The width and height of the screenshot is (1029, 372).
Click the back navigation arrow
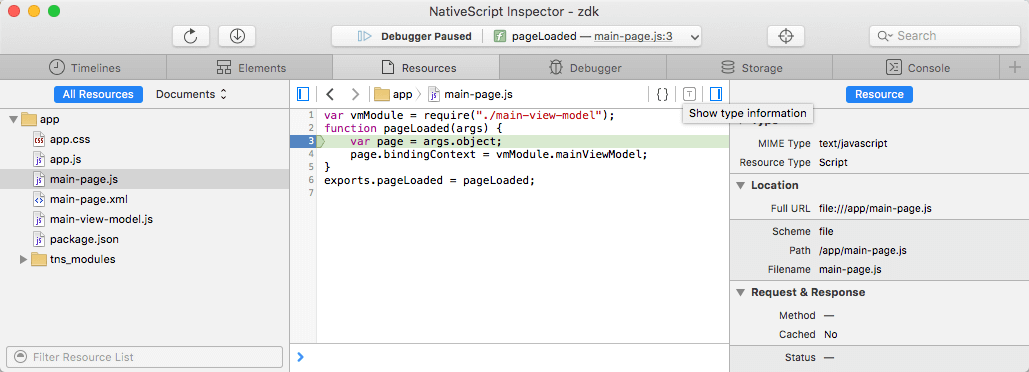(330, 94)
